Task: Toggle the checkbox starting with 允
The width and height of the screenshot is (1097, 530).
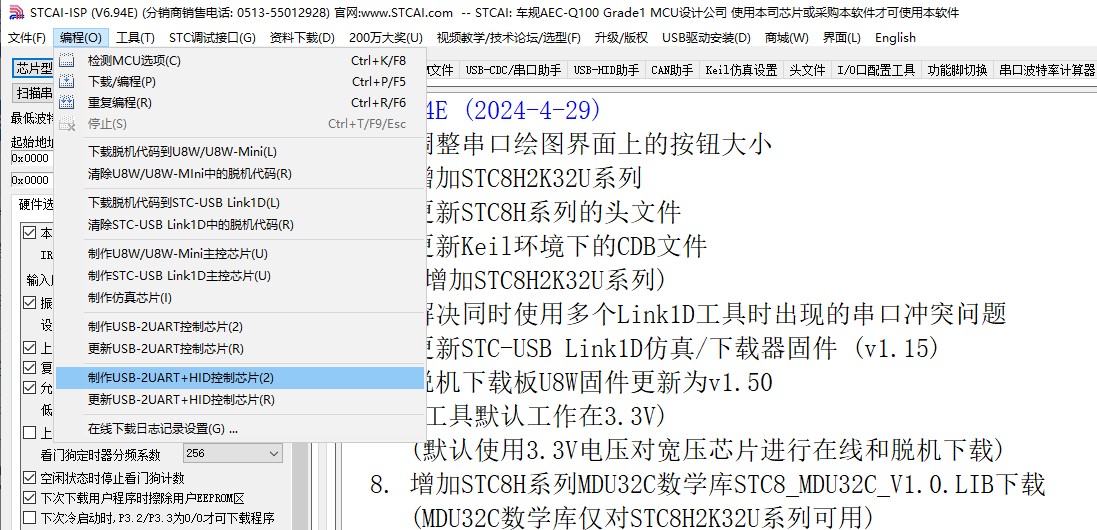Action: [29, 388]
